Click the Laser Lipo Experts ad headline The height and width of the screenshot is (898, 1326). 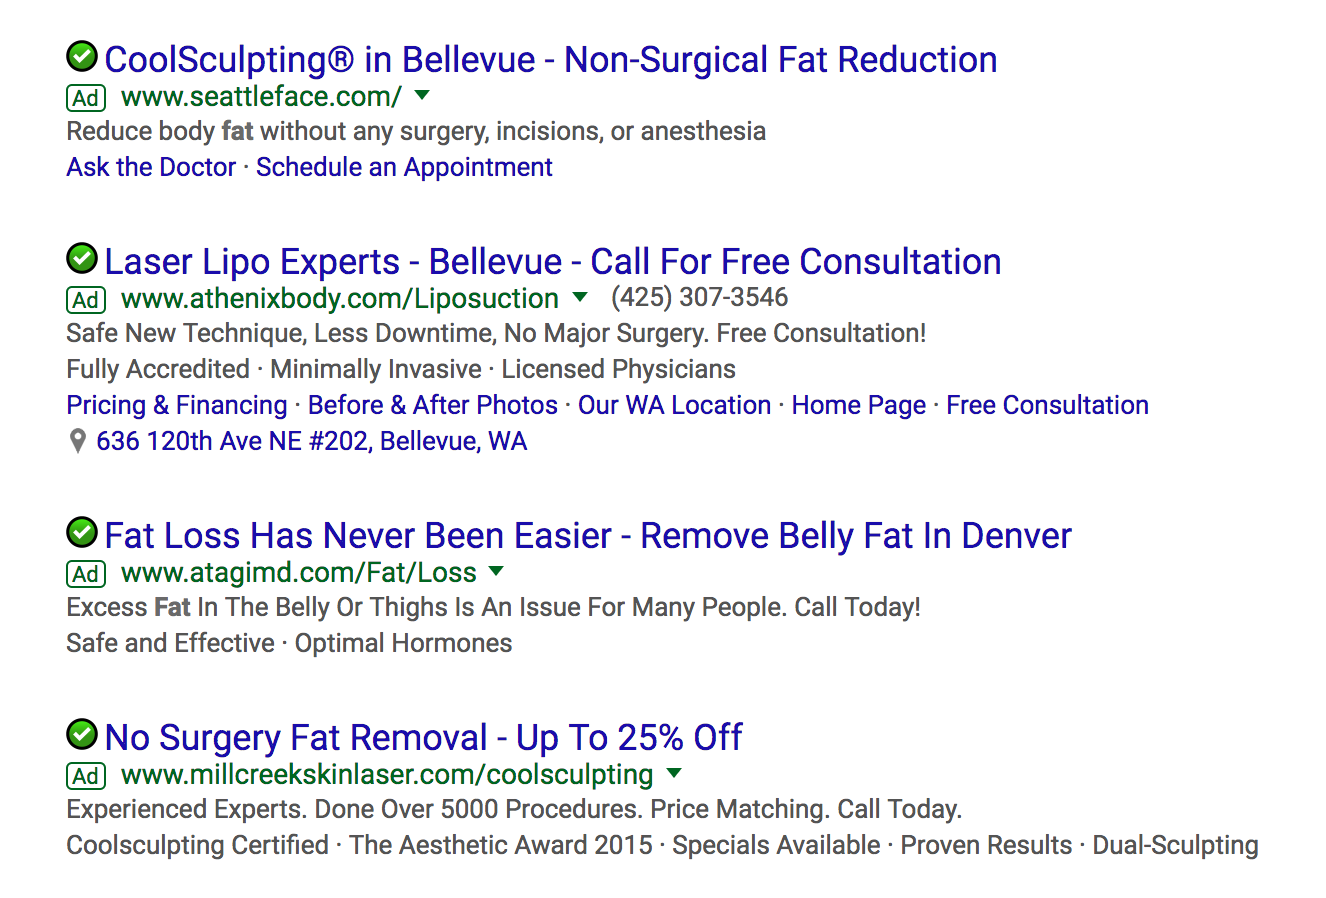tap(552, 261)
